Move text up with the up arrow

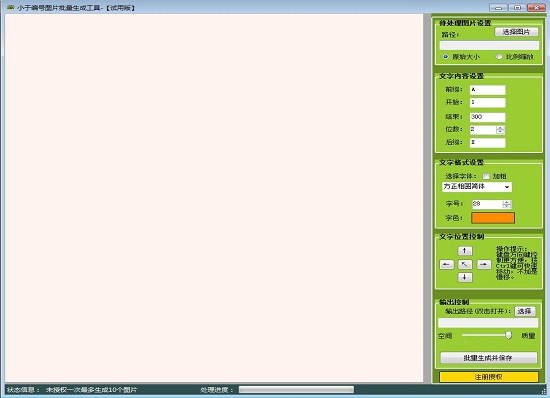coord(465,251)
